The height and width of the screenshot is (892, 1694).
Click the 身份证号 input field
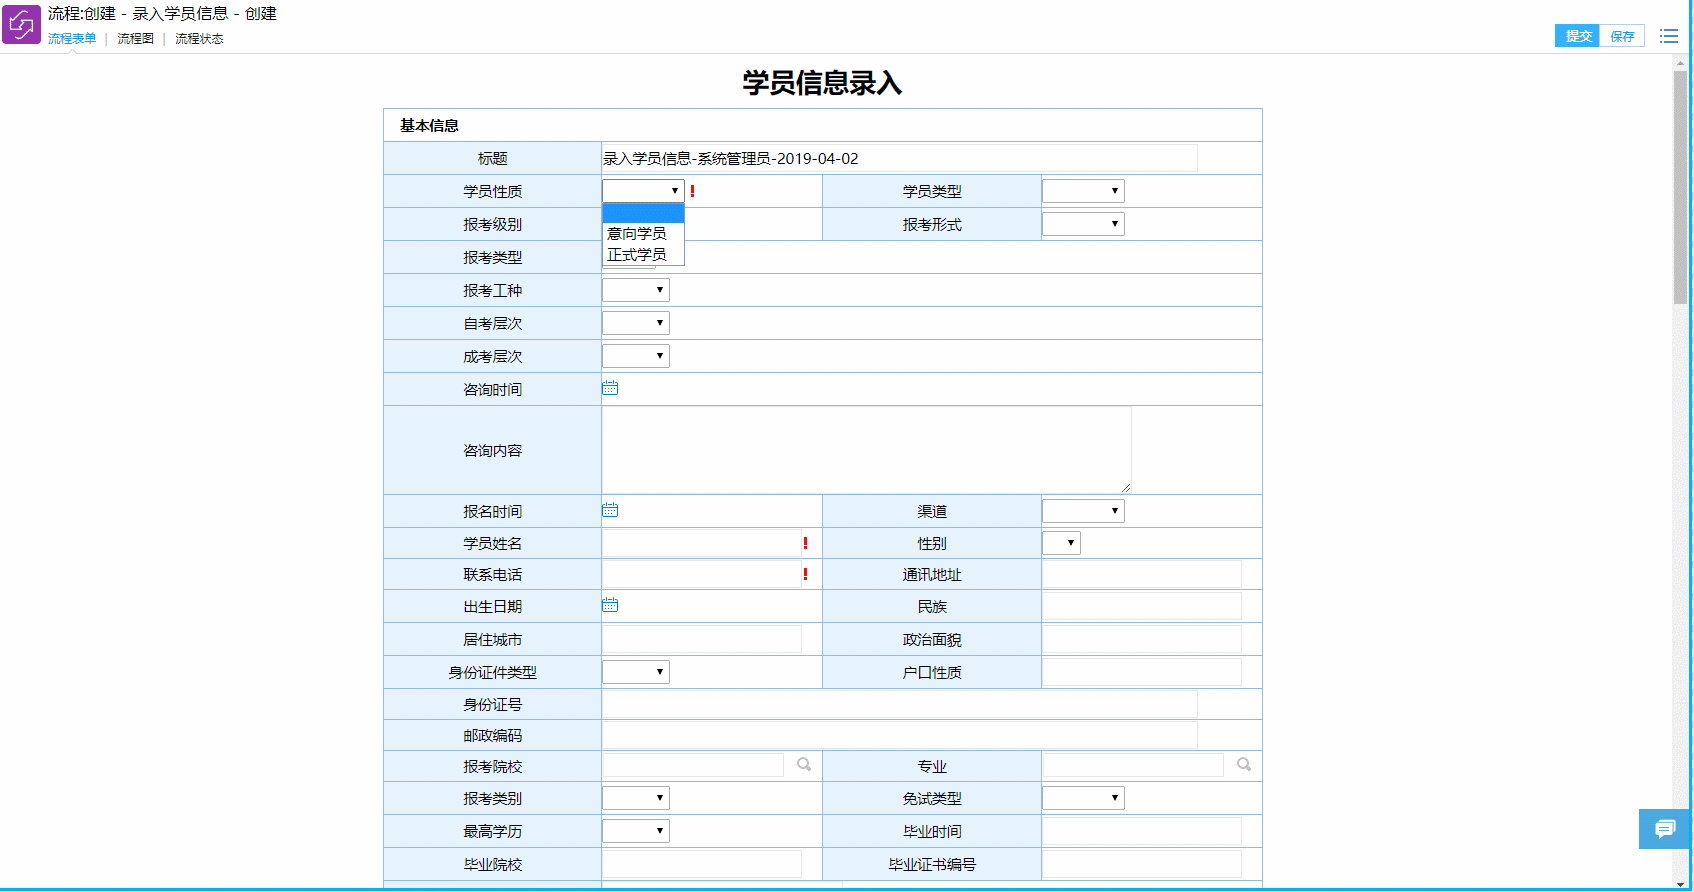tap(900, 704)
